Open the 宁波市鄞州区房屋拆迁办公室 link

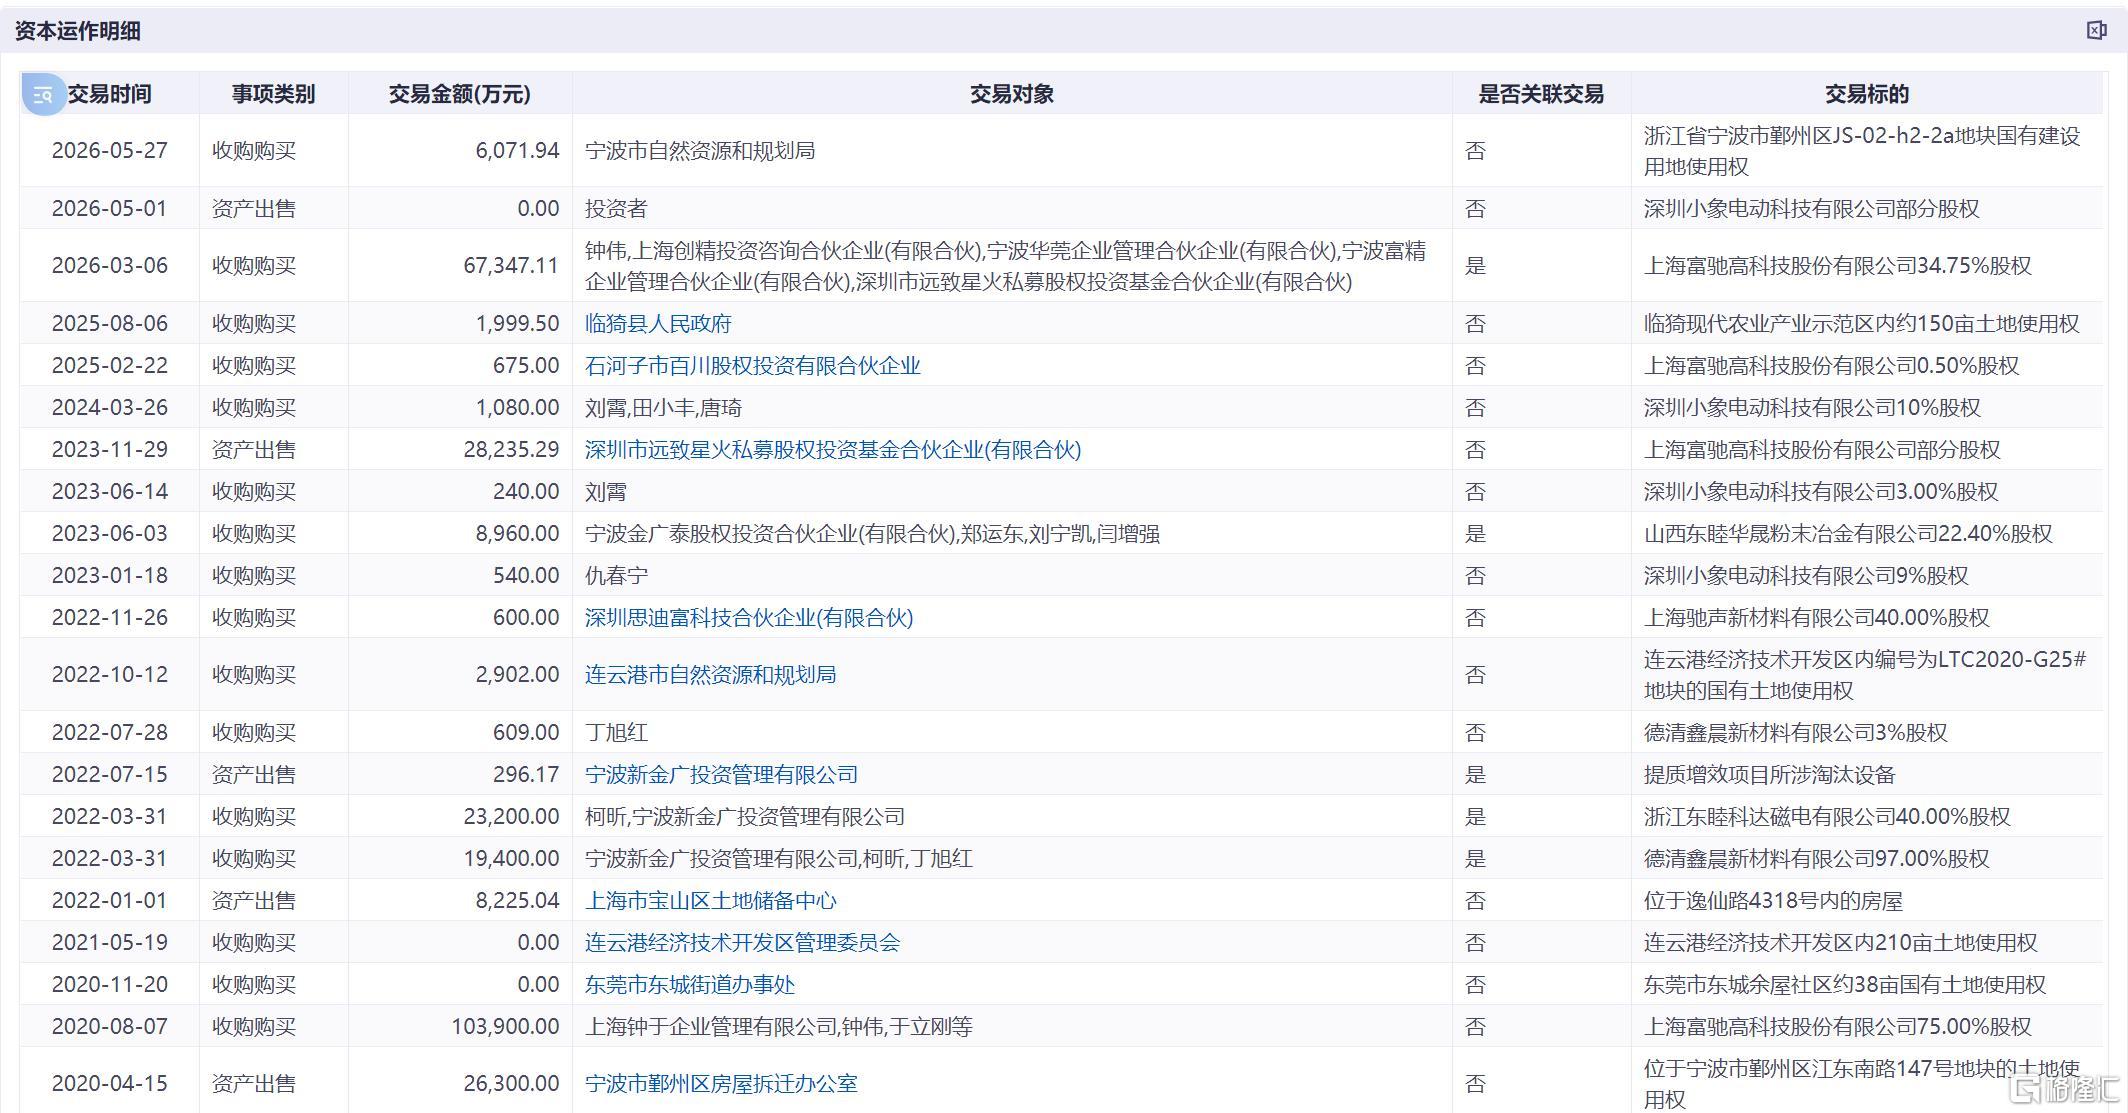coord(721,1084)
